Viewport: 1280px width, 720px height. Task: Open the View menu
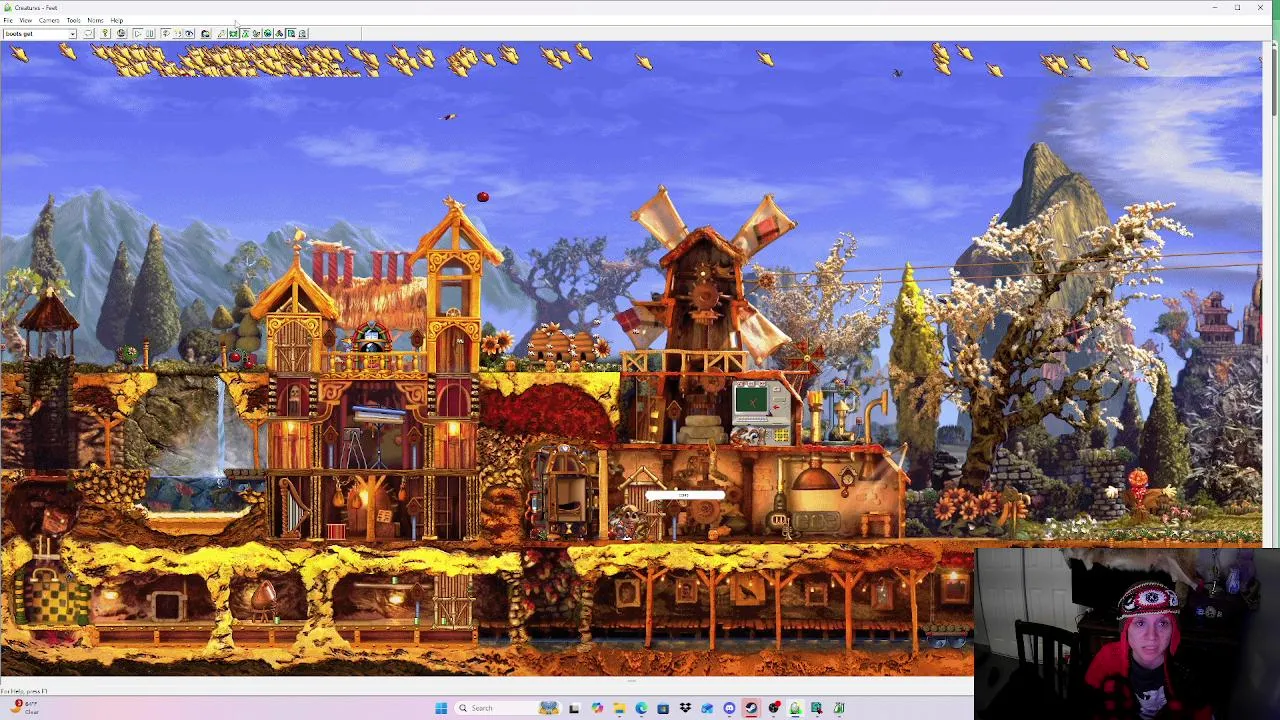click(26, 20)
